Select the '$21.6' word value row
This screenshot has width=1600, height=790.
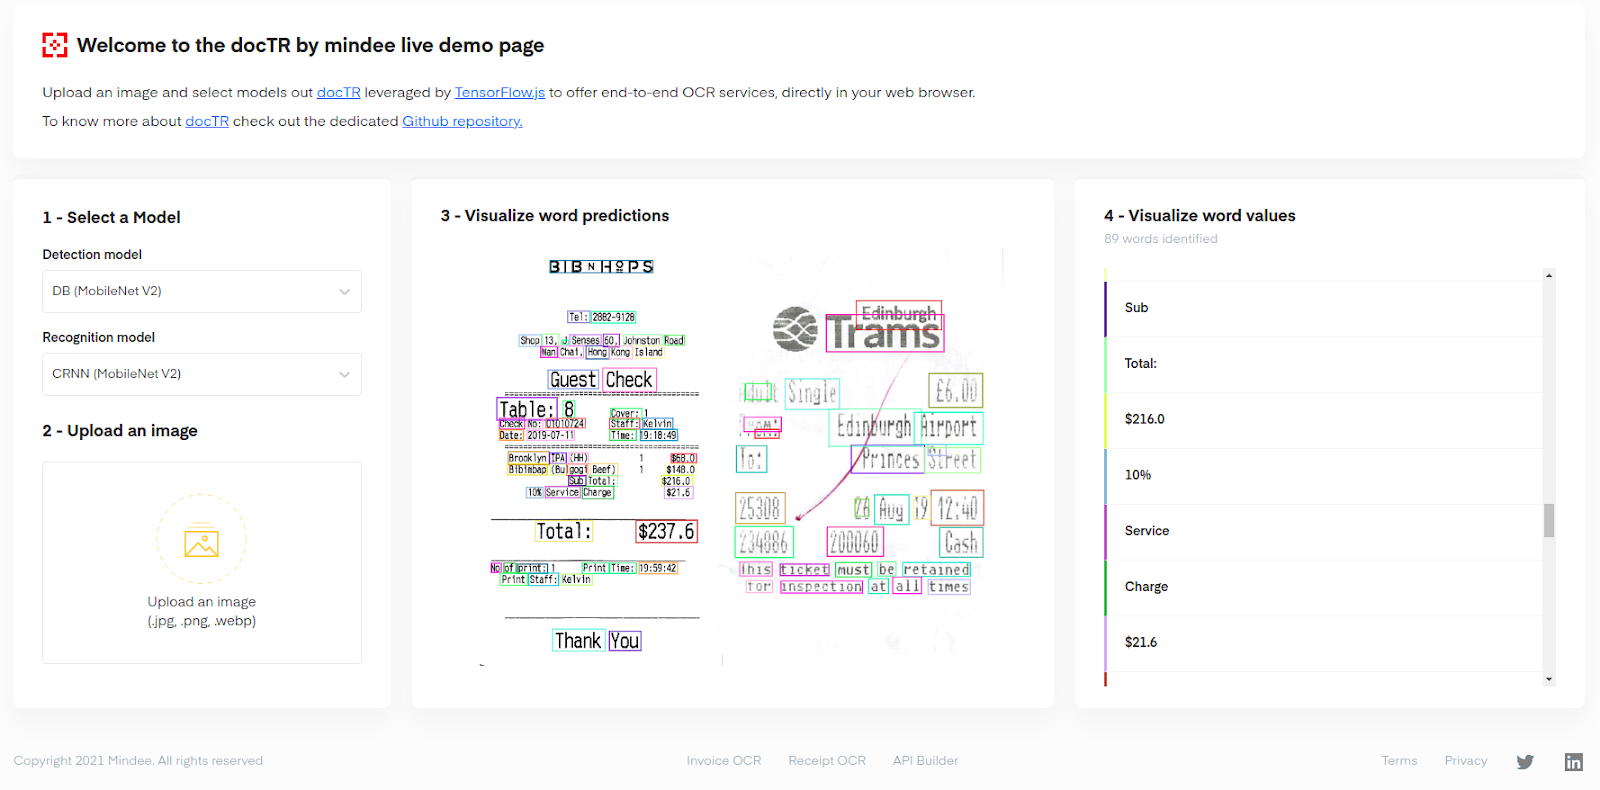point(1323,643)
